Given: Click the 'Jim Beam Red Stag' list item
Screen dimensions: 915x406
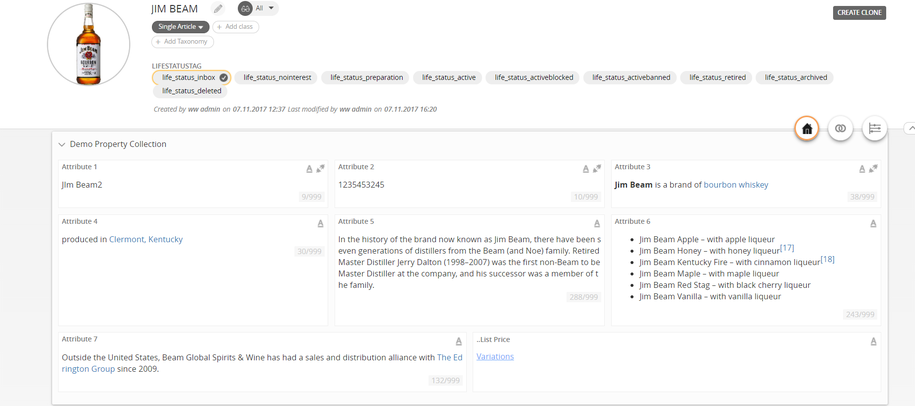Looking at the screenshot, I should (725, 285).
